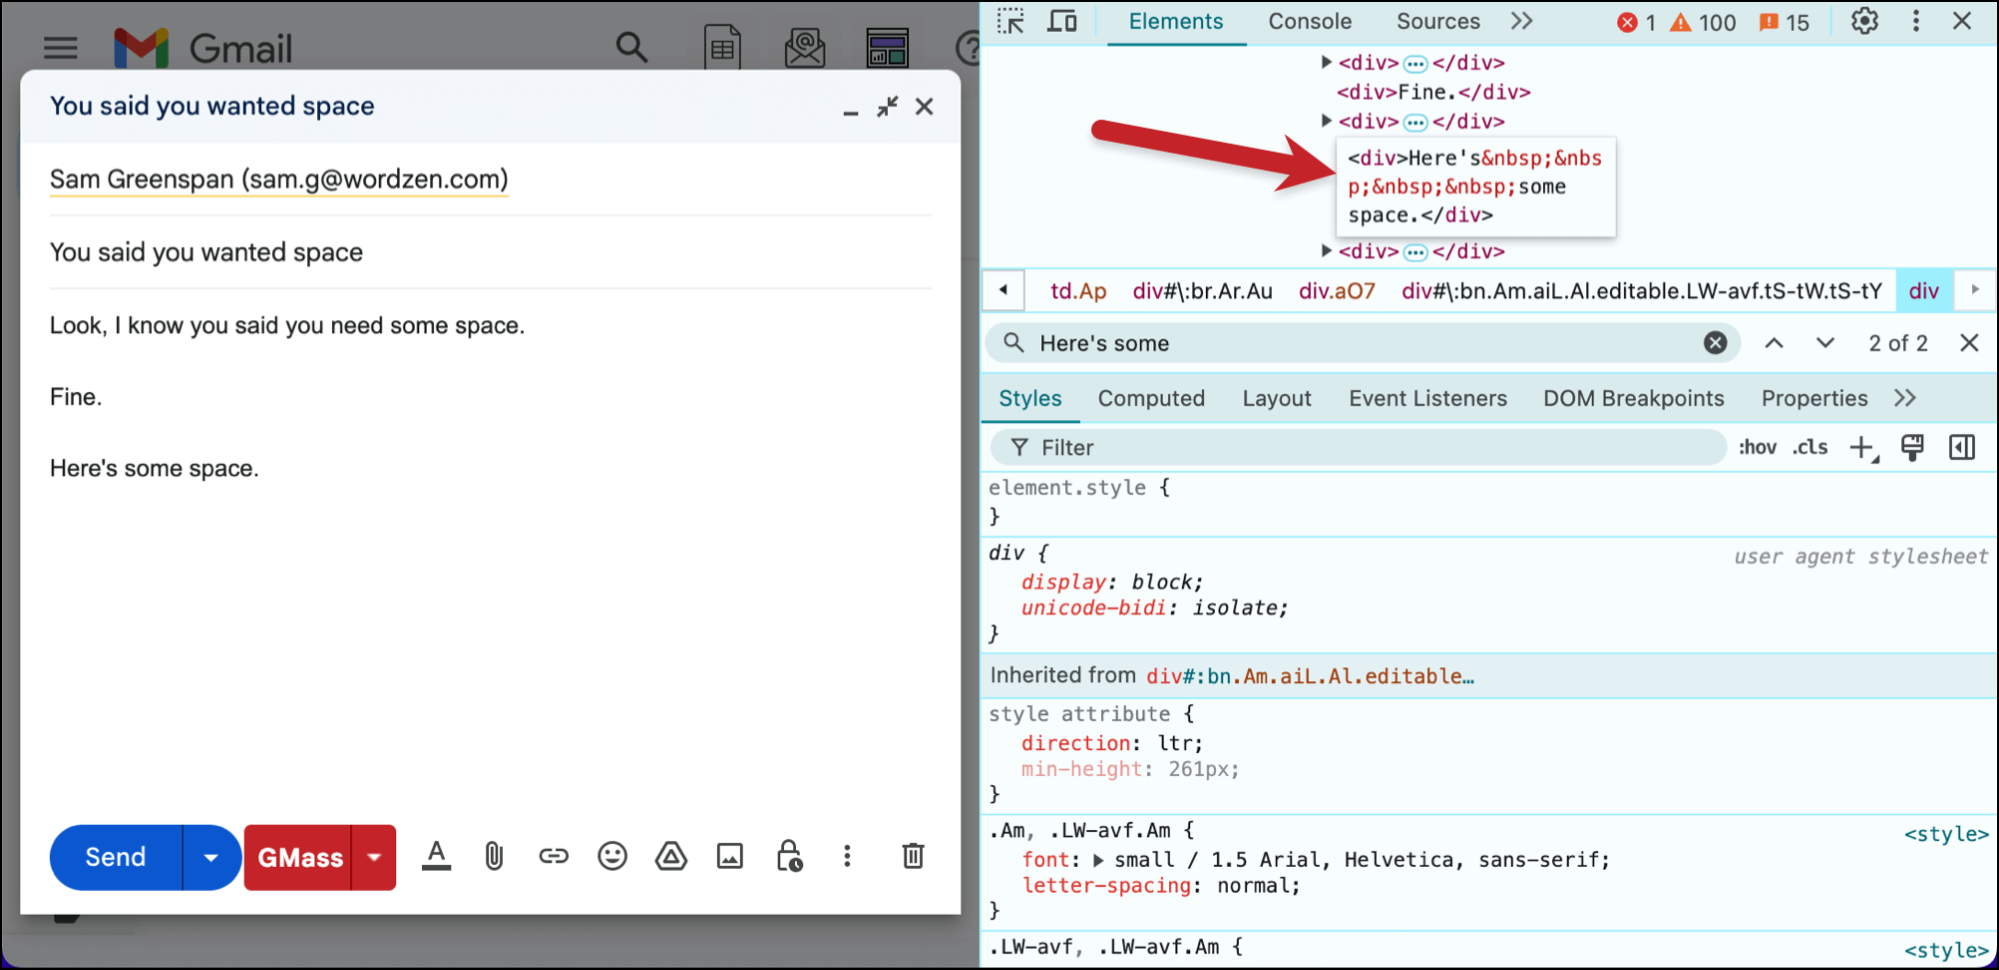
Task: Open Properties tab in sidebar
Action: [x=1814, y=398]
